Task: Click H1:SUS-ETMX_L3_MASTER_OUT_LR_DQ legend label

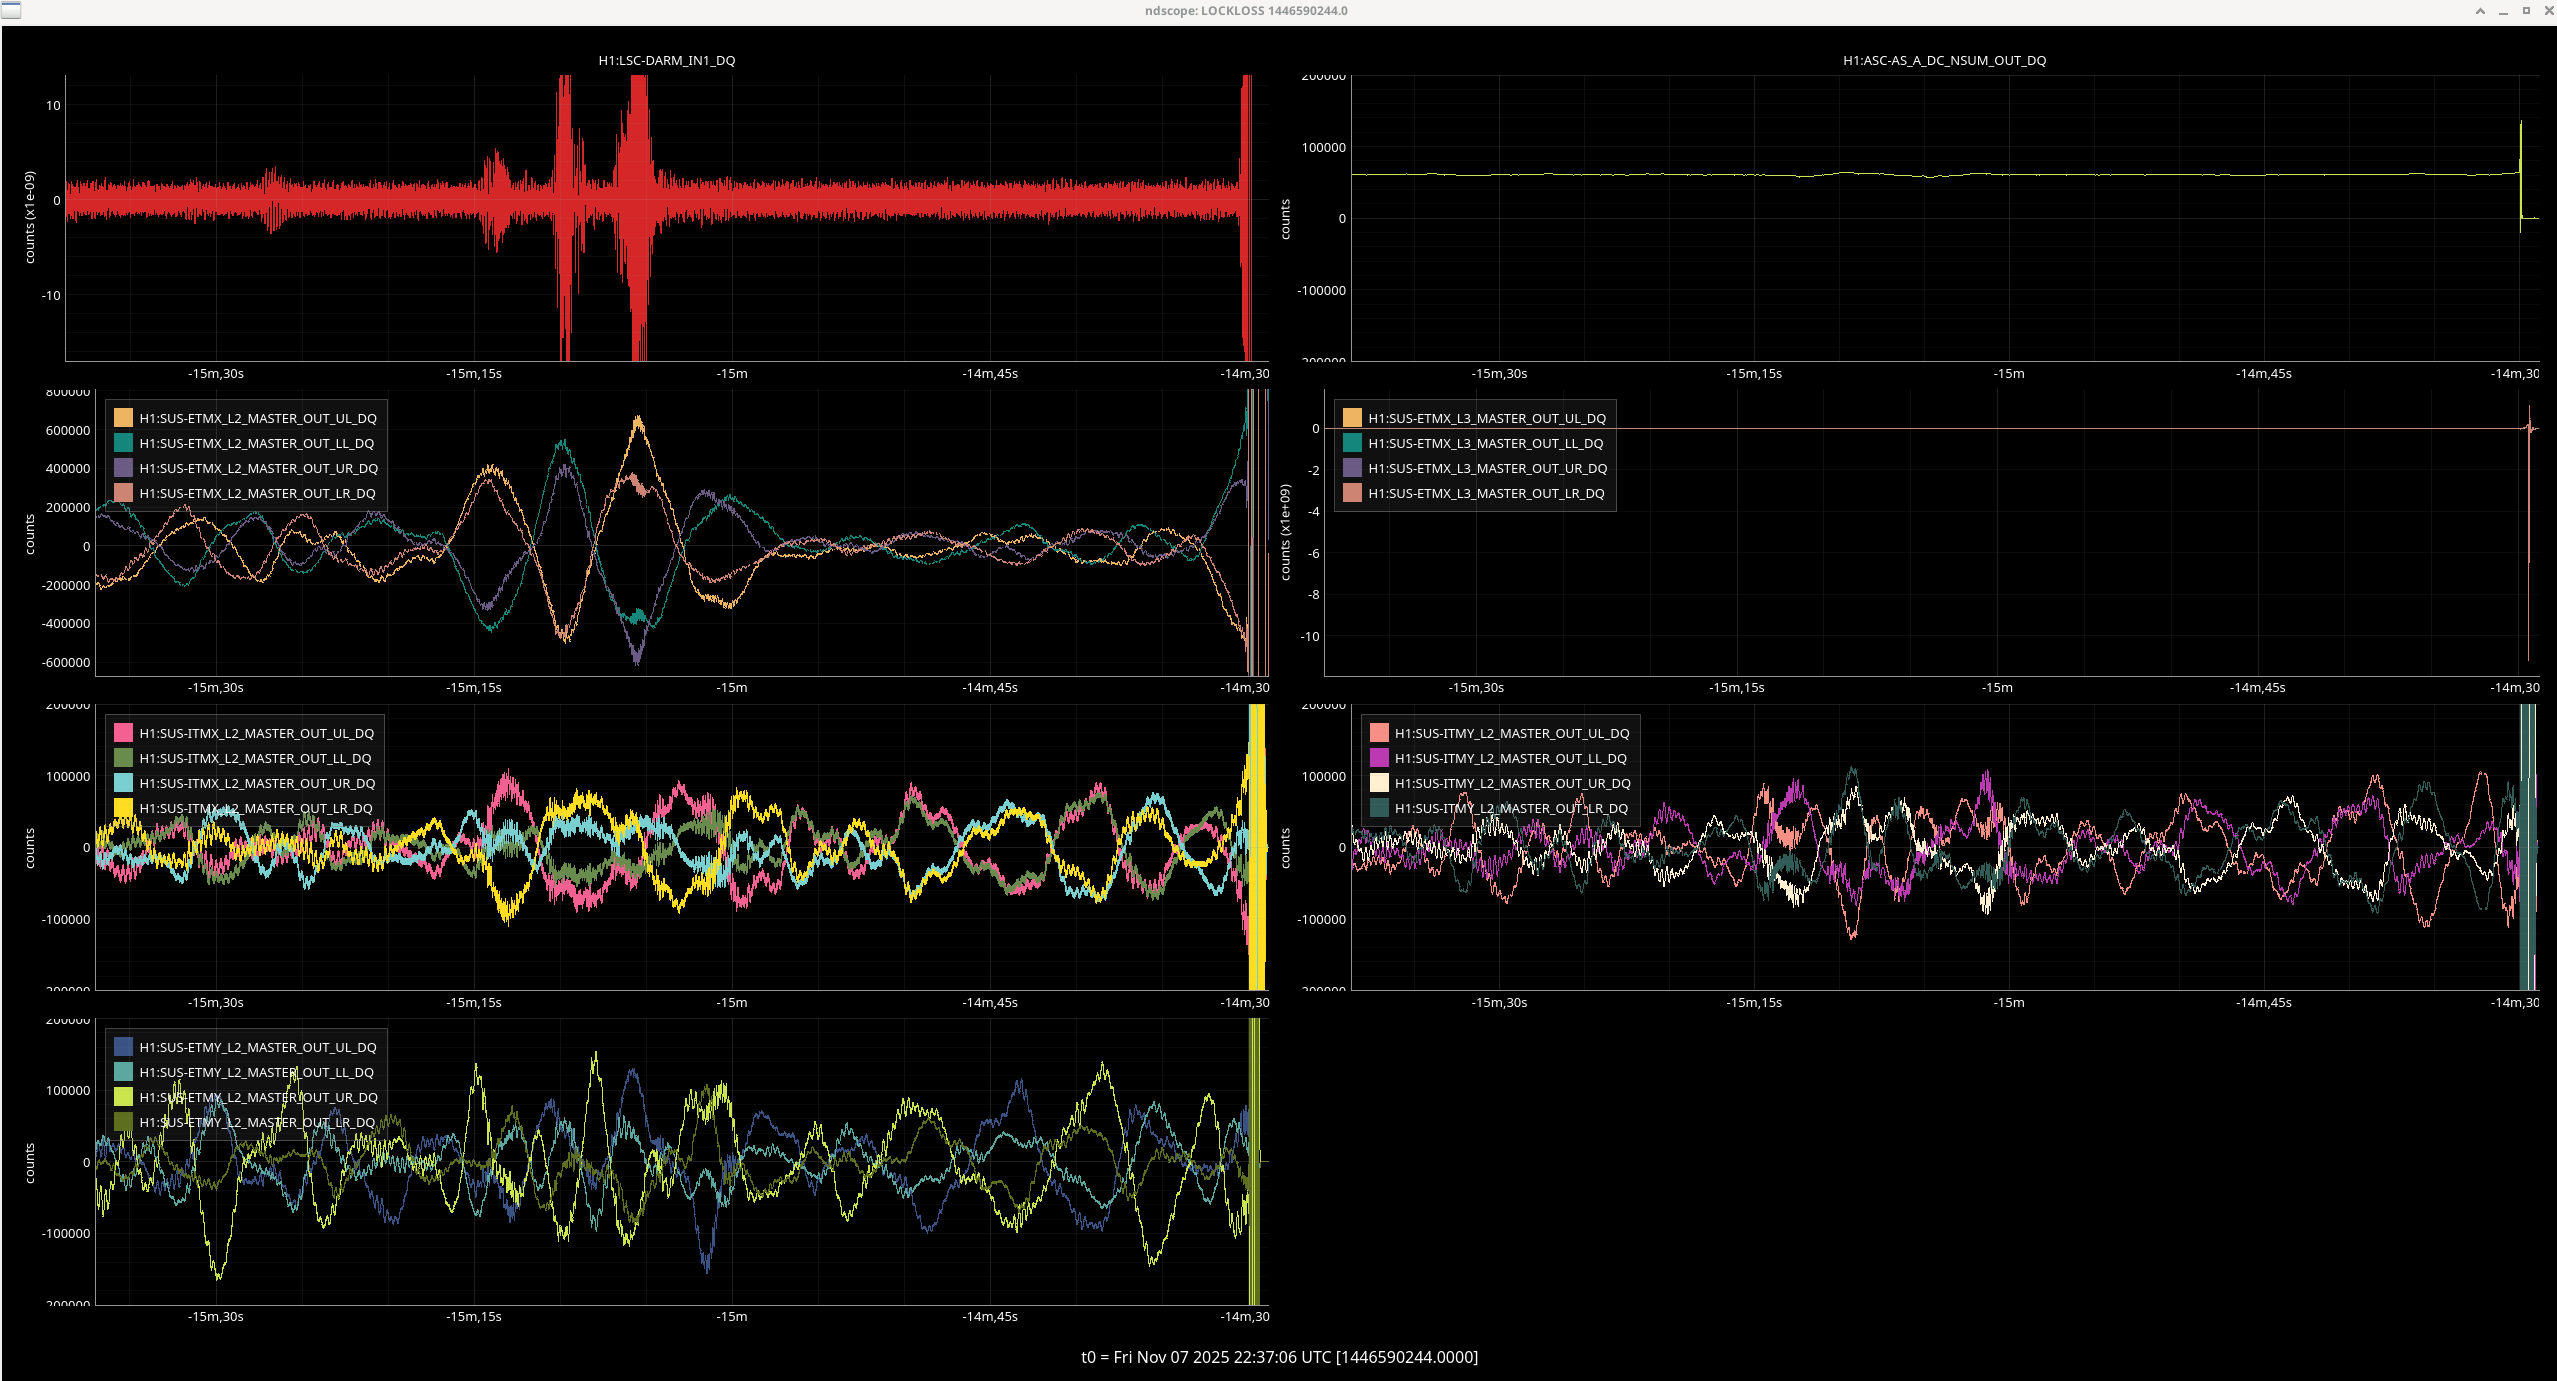Action: click(x=1486, y=493)
